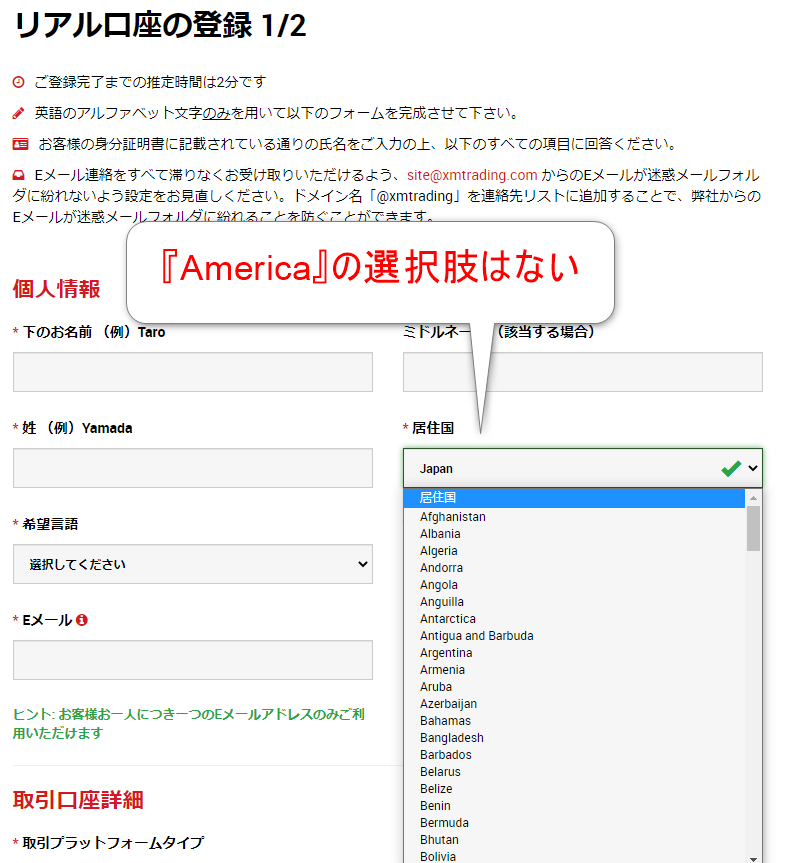Click the 取引プラットフォームタイプ label
The image size is (796, 863).
[113, 843]
